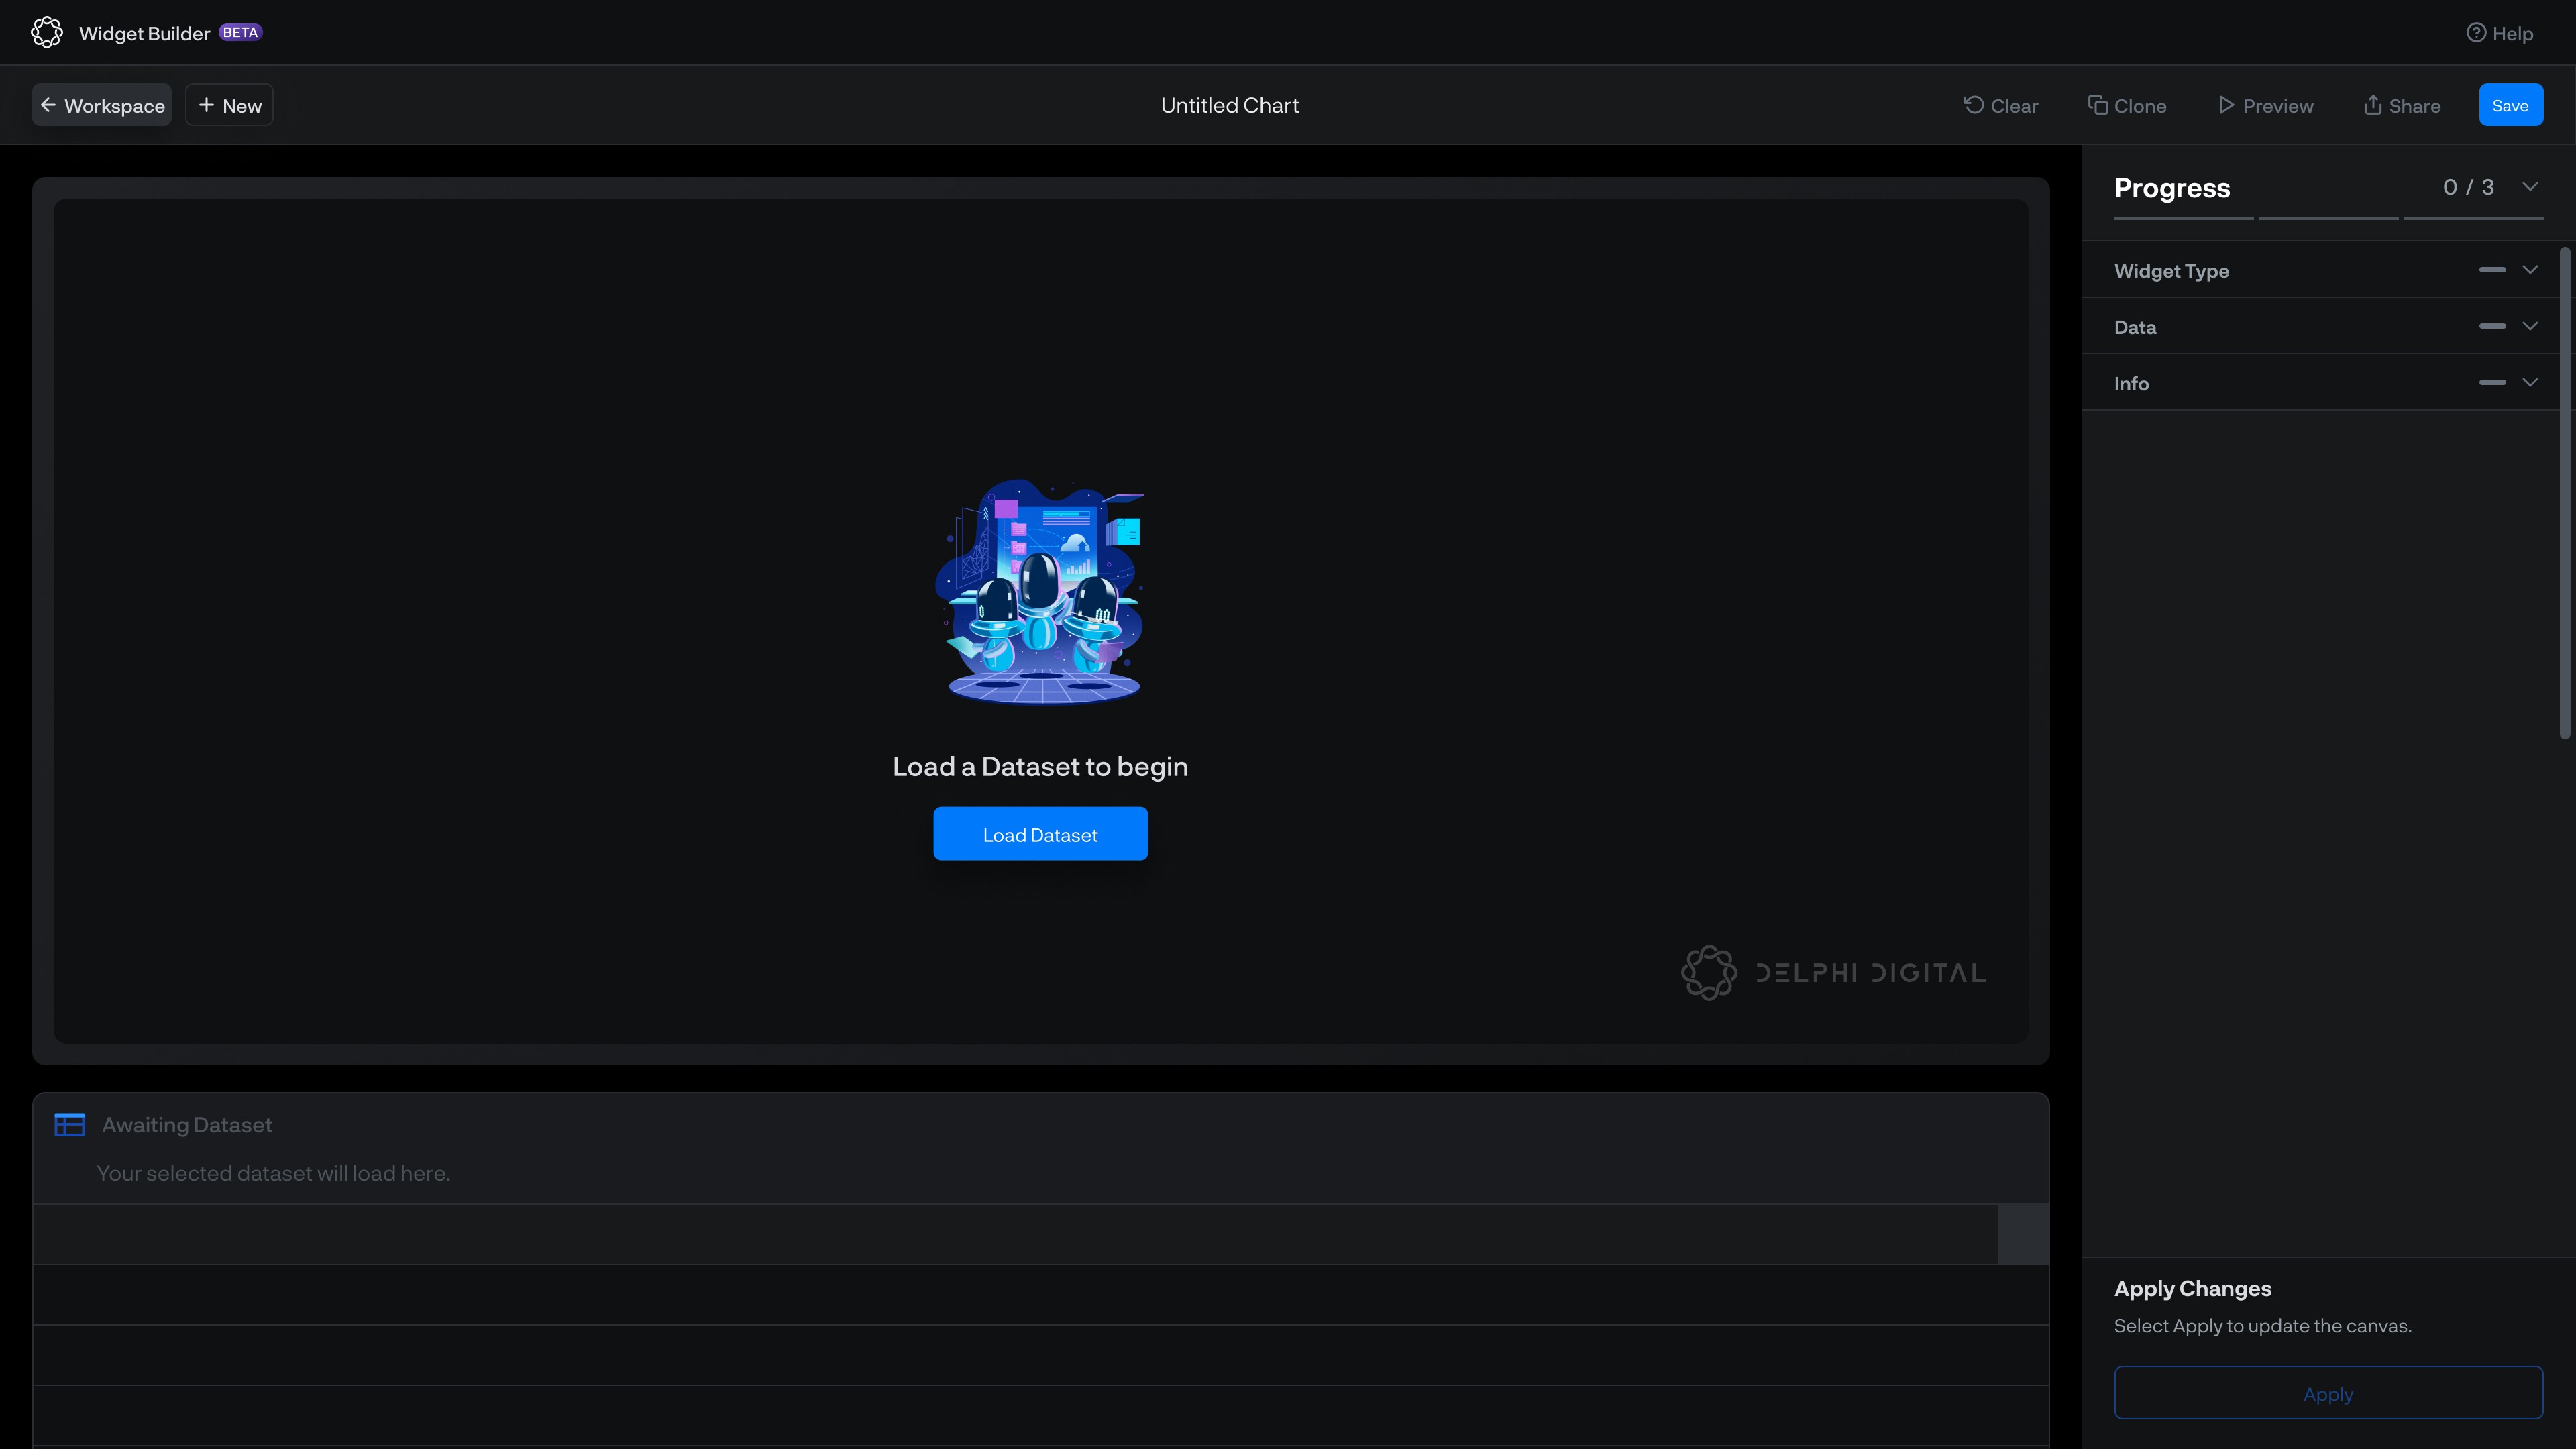2576x1449 pixels.
Task: Clone the current chart
Action: [2127, 105]
